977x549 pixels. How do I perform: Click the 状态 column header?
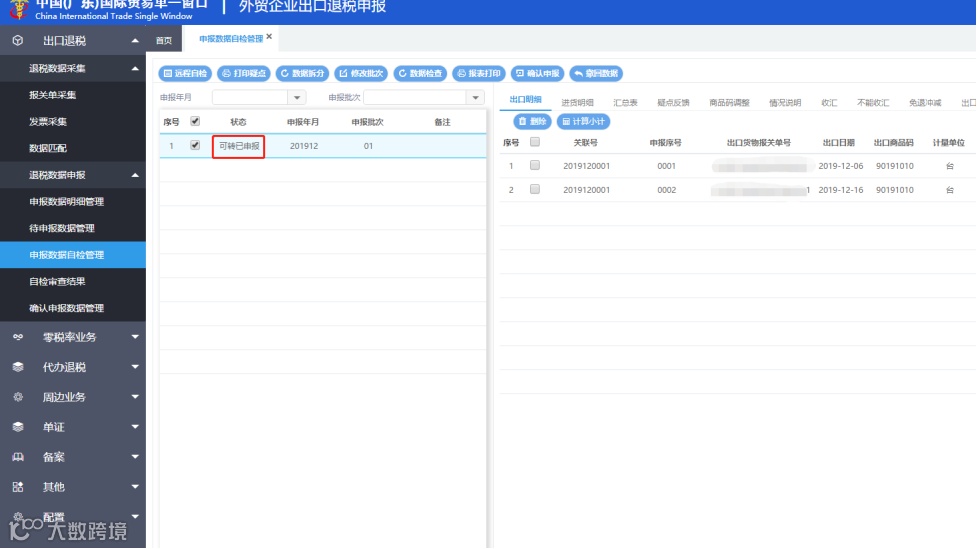click(x=238, y=122)
